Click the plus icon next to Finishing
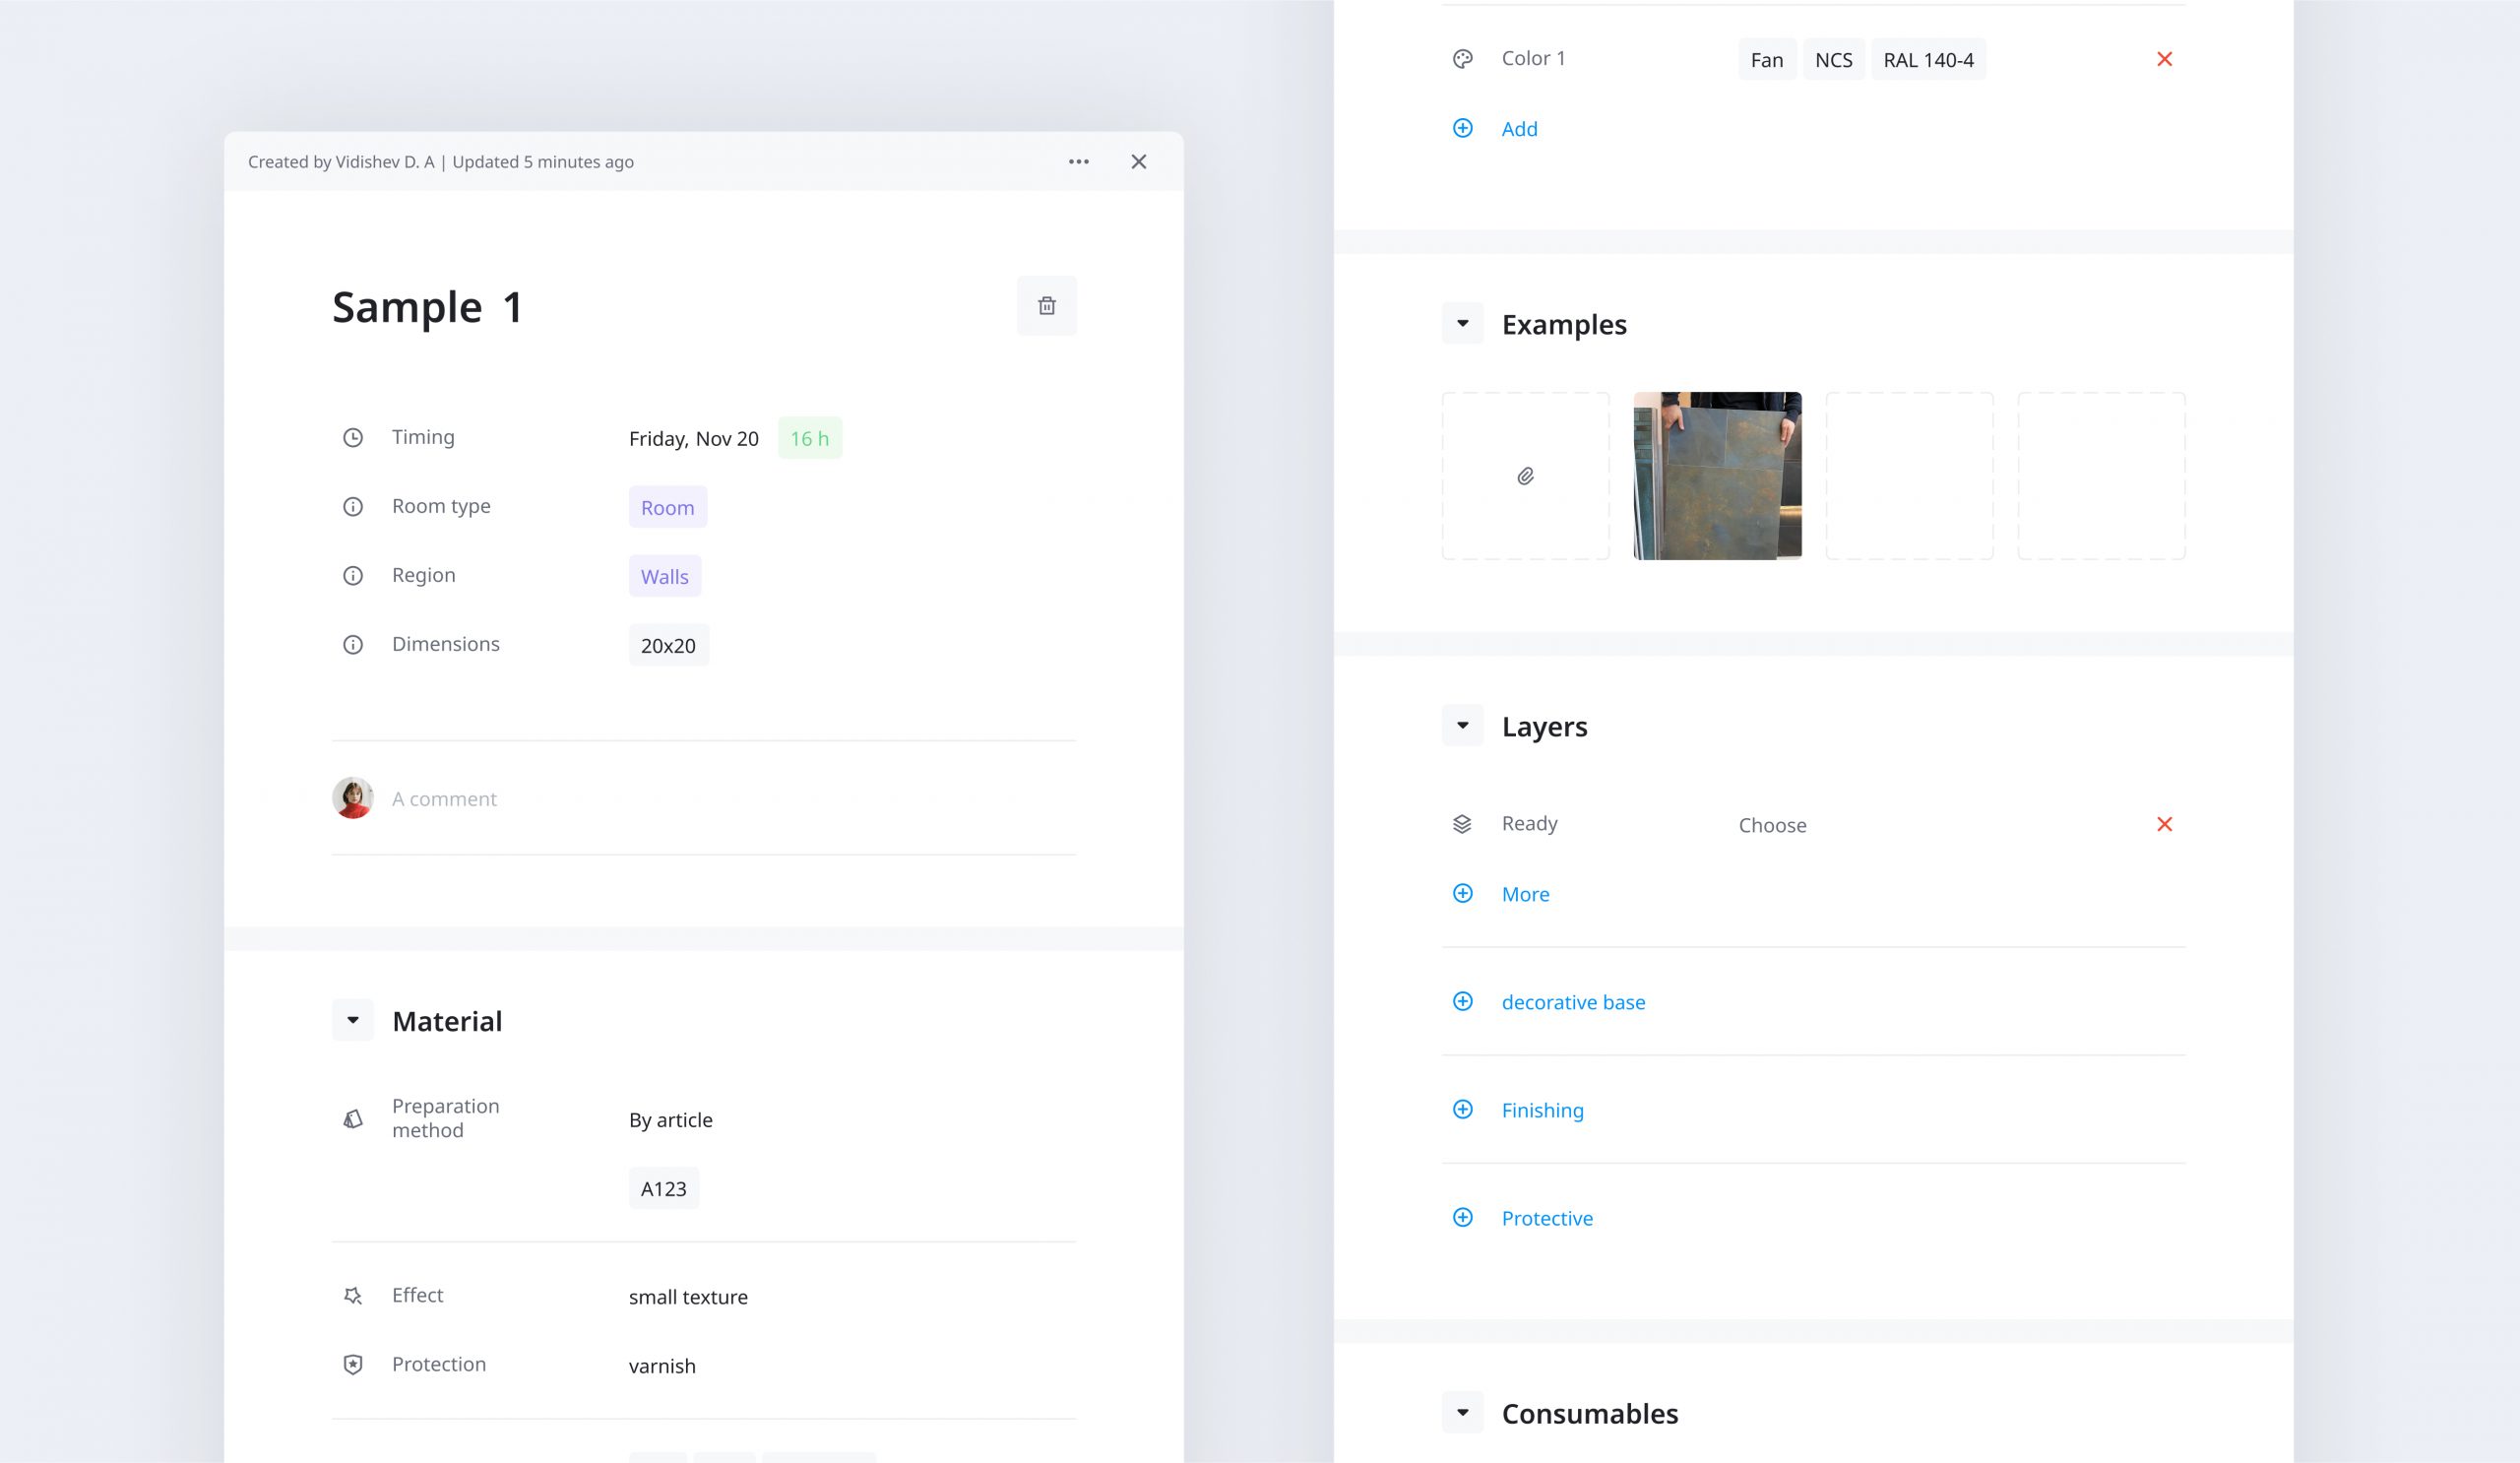The height and width of the screenshot is (1463, 2520). [x=1462, y=1110]
